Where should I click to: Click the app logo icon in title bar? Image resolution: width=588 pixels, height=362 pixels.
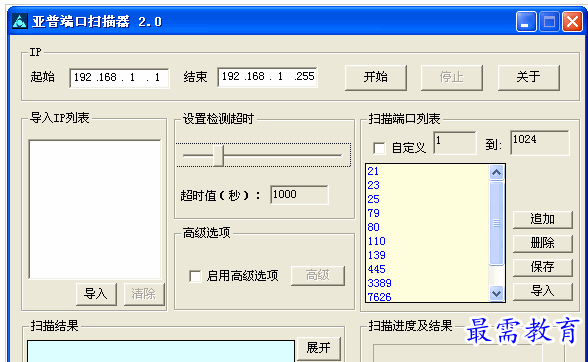pyautogui.click(x=20, y=21)
